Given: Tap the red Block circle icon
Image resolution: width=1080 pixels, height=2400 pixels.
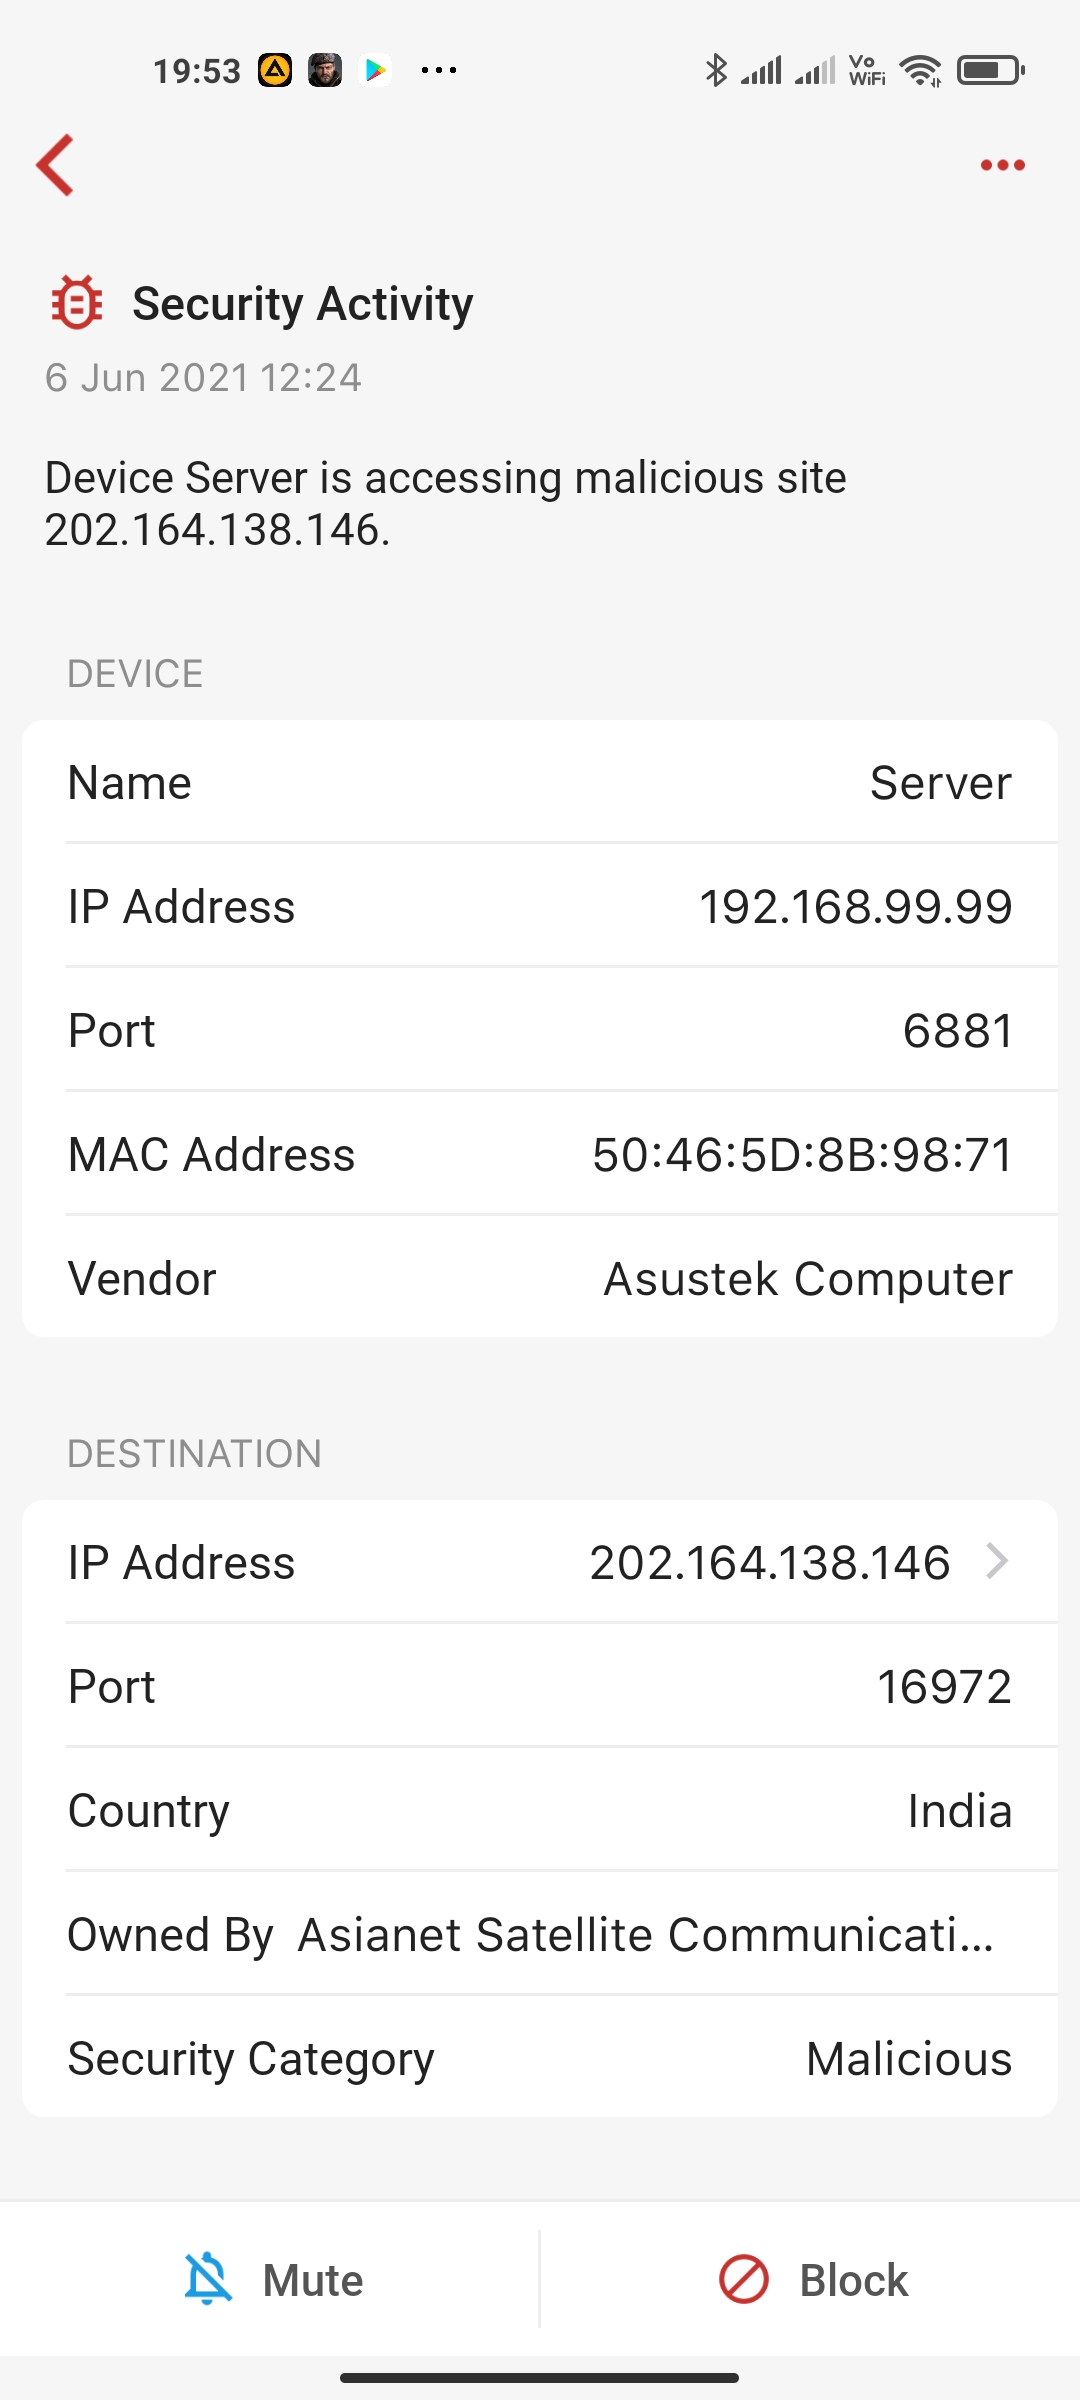Looking at the screenshot, I should coord(744,2280).
